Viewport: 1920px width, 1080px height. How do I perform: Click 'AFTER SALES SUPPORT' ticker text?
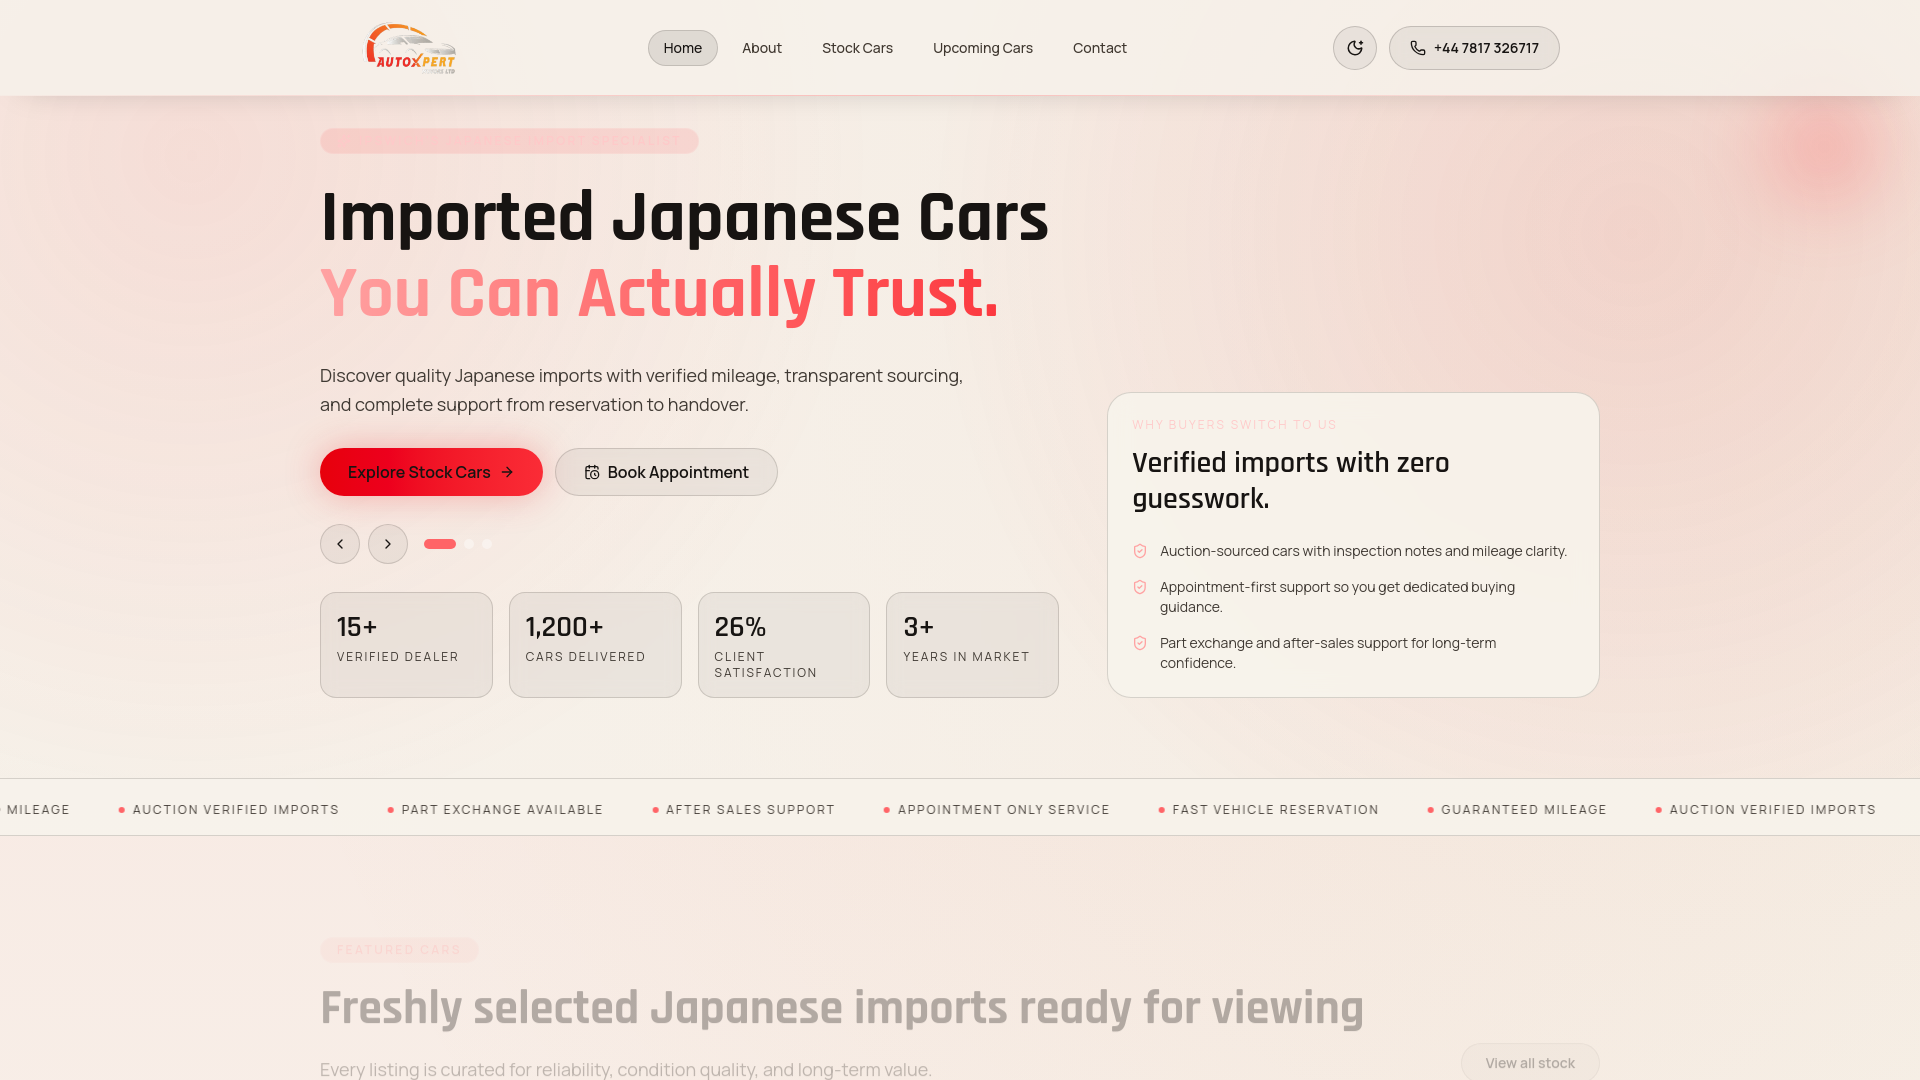click(750, 810)
